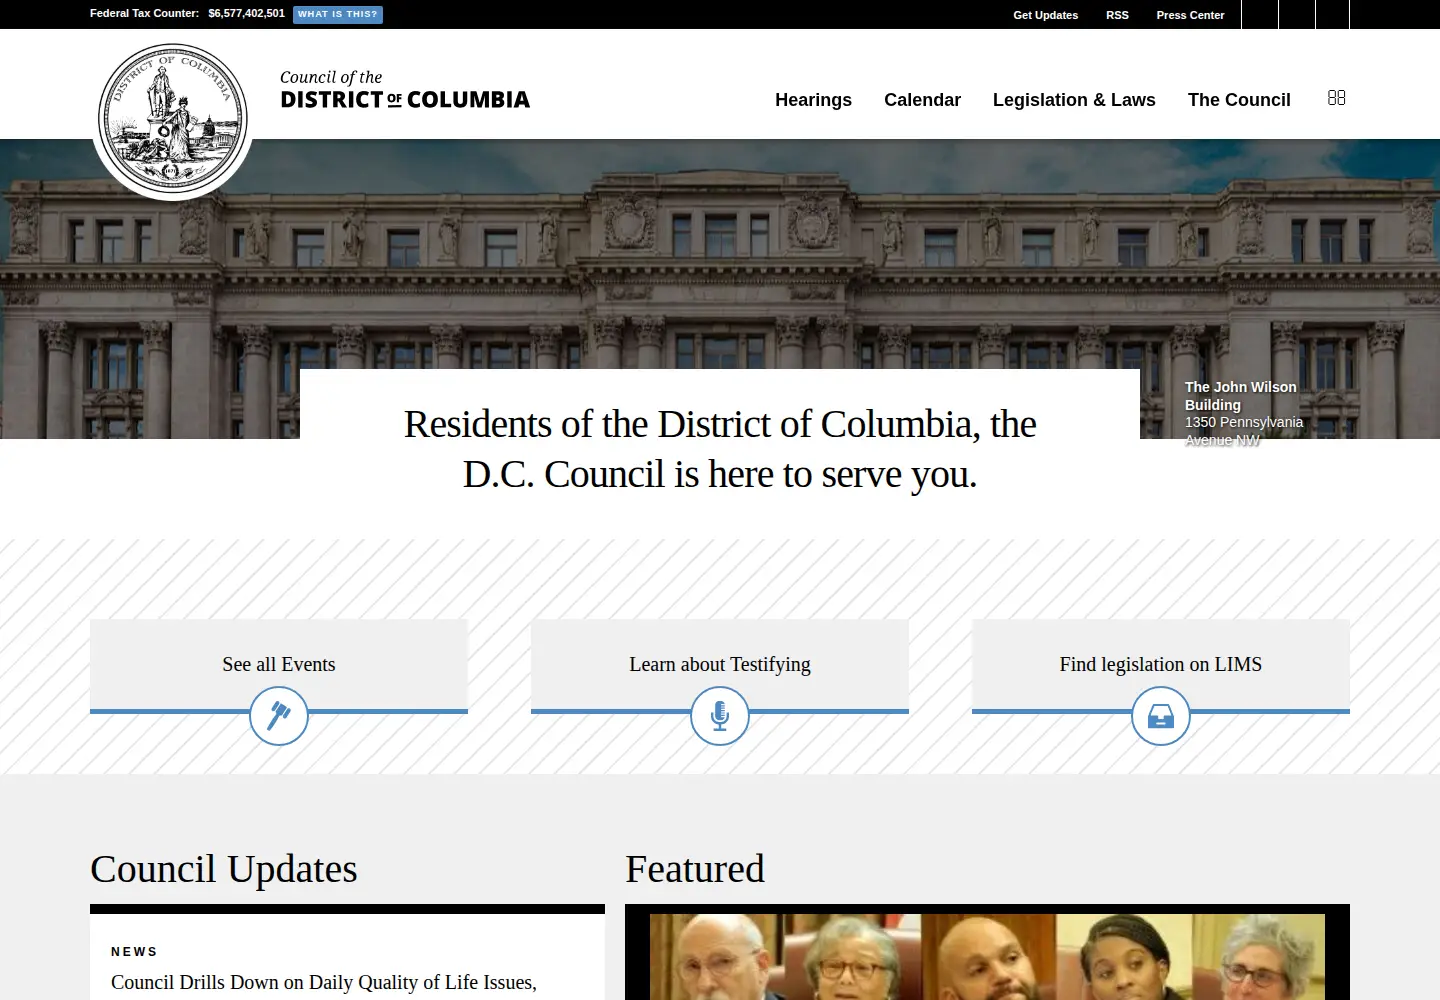This screenshot has width=1440, height=1000.
Task: Open the Legislation & Laws menu
Action: point(1074,100)
